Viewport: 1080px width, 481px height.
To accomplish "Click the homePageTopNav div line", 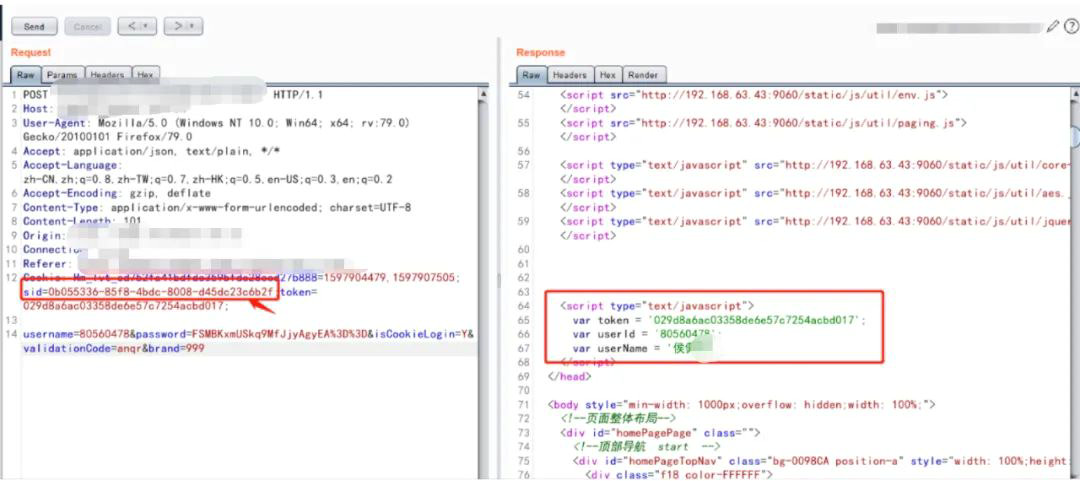I will click(822, 461).
